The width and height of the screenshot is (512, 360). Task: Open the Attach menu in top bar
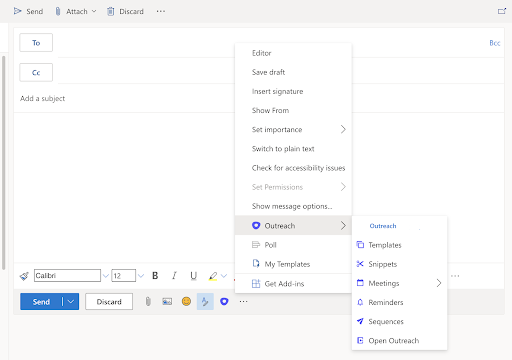point(76,11)
